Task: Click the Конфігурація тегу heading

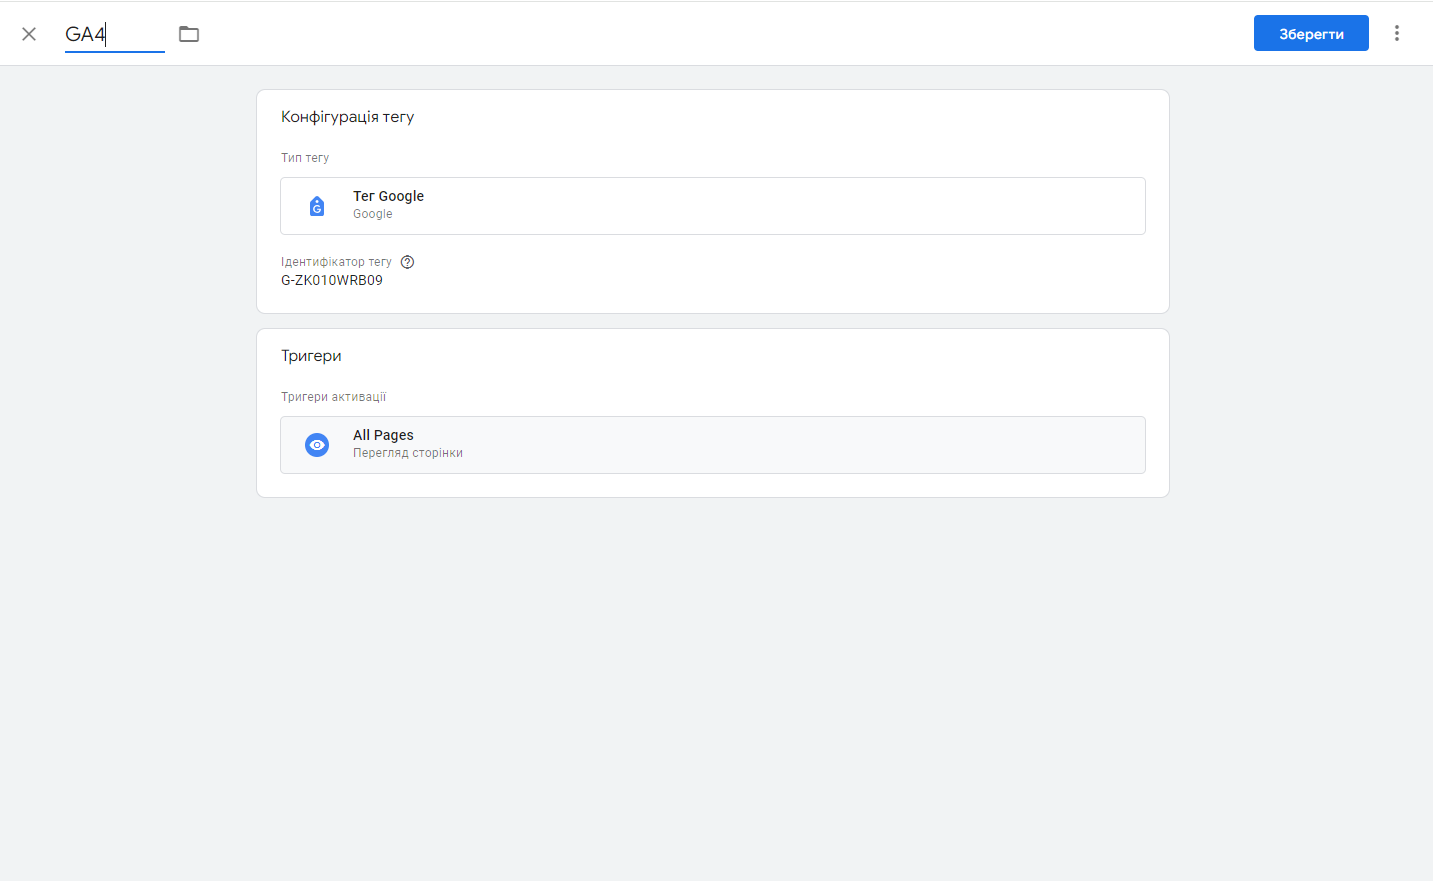Action: 348,117
